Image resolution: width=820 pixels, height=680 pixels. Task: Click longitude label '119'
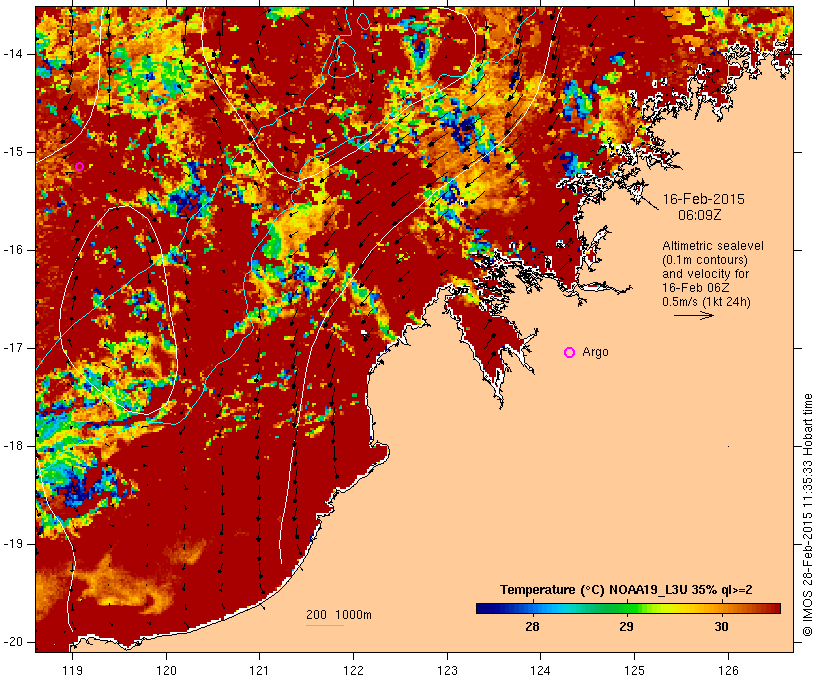[x=72, y=671]
